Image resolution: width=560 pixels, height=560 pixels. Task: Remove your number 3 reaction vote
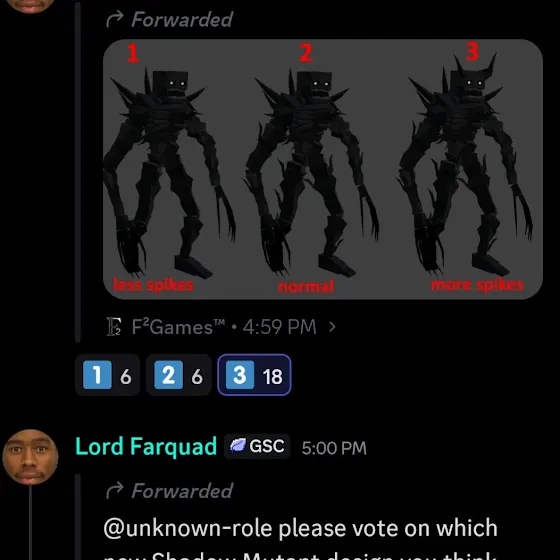(254, 375)
